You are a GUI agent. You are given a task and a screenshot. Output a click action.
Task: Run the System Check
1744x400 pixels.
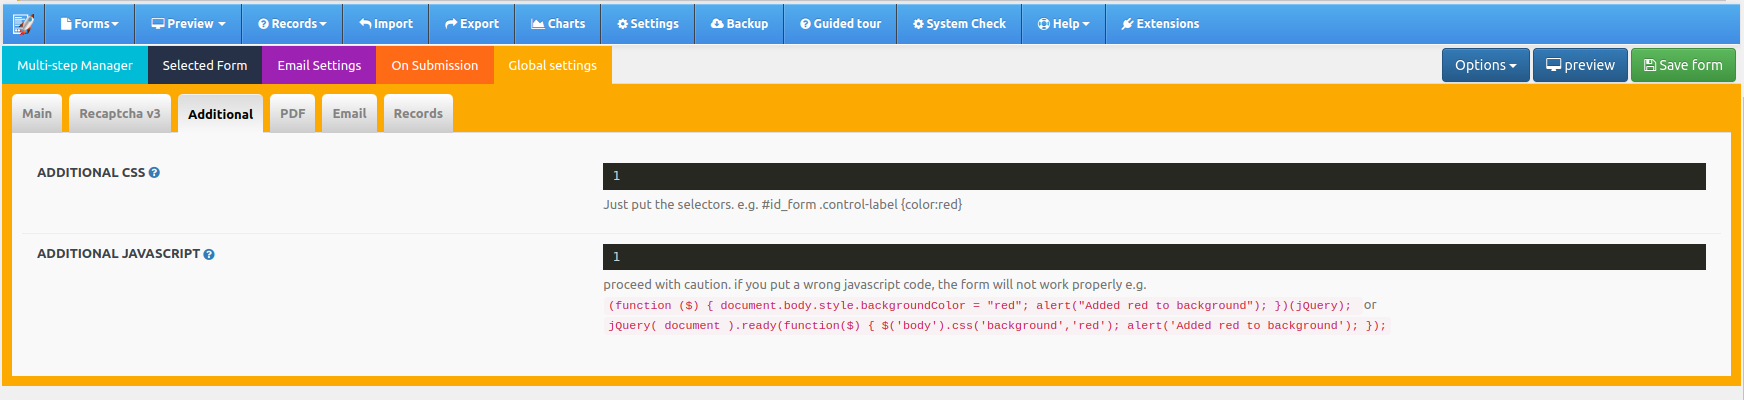[959, 24]
